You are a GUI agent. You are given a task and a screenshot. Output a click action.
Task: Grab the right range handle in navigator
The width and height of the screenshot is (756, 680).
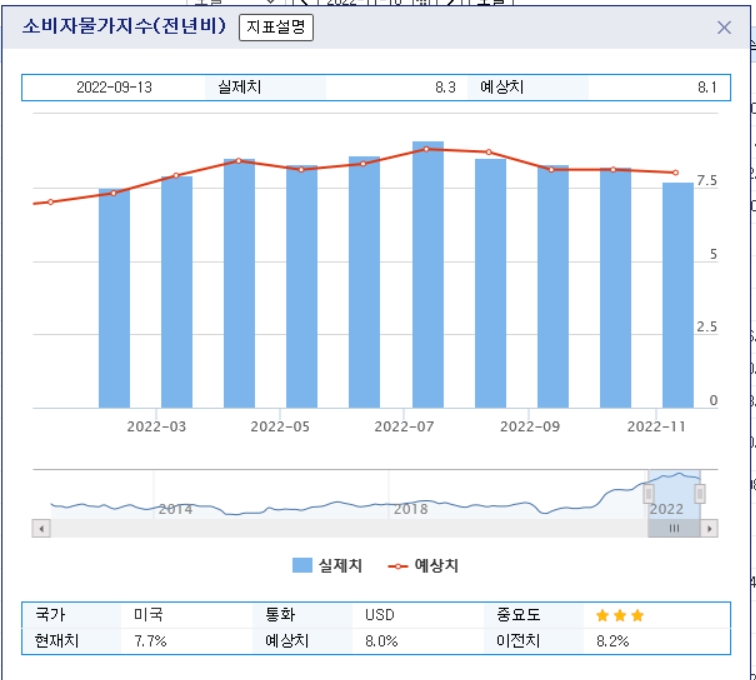click(700, 494)
